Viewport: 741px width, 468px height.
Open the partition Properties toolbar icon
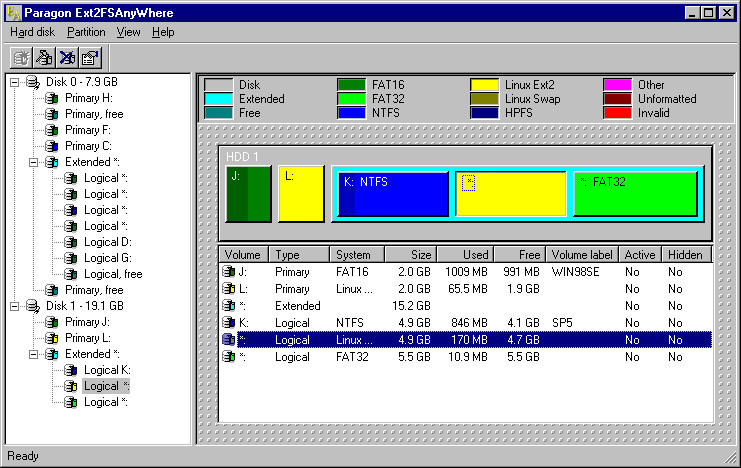[90, 58]
